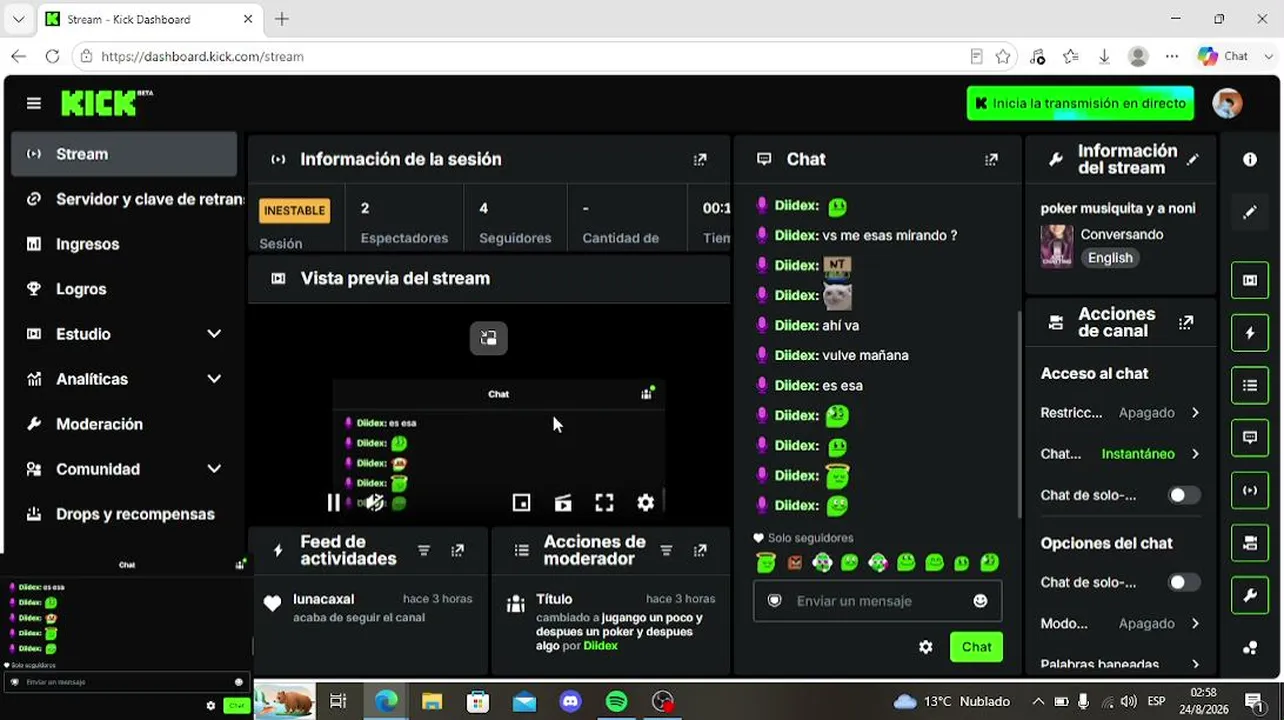Image resolution: width=1284 pixels, height=720 pixels.
Task: Edit stream info with the header pencil icon
Action: (1193, 159)
